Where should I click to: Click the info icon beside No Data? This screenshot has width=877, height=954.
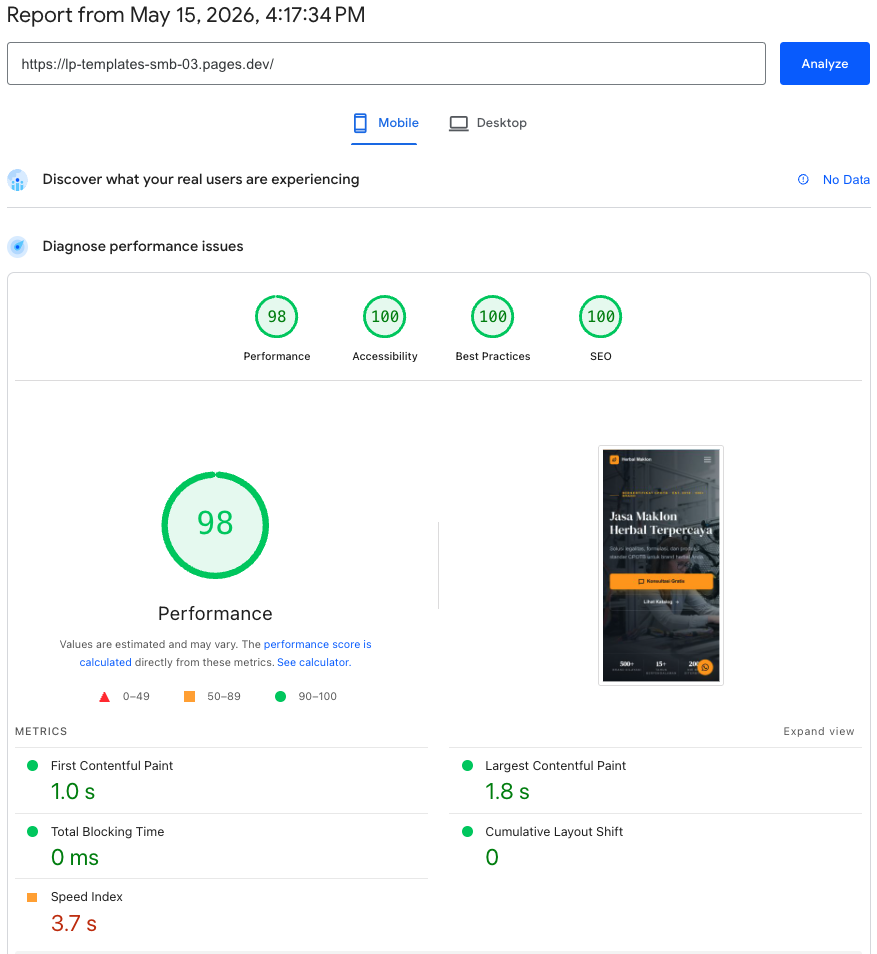(803, 179)
